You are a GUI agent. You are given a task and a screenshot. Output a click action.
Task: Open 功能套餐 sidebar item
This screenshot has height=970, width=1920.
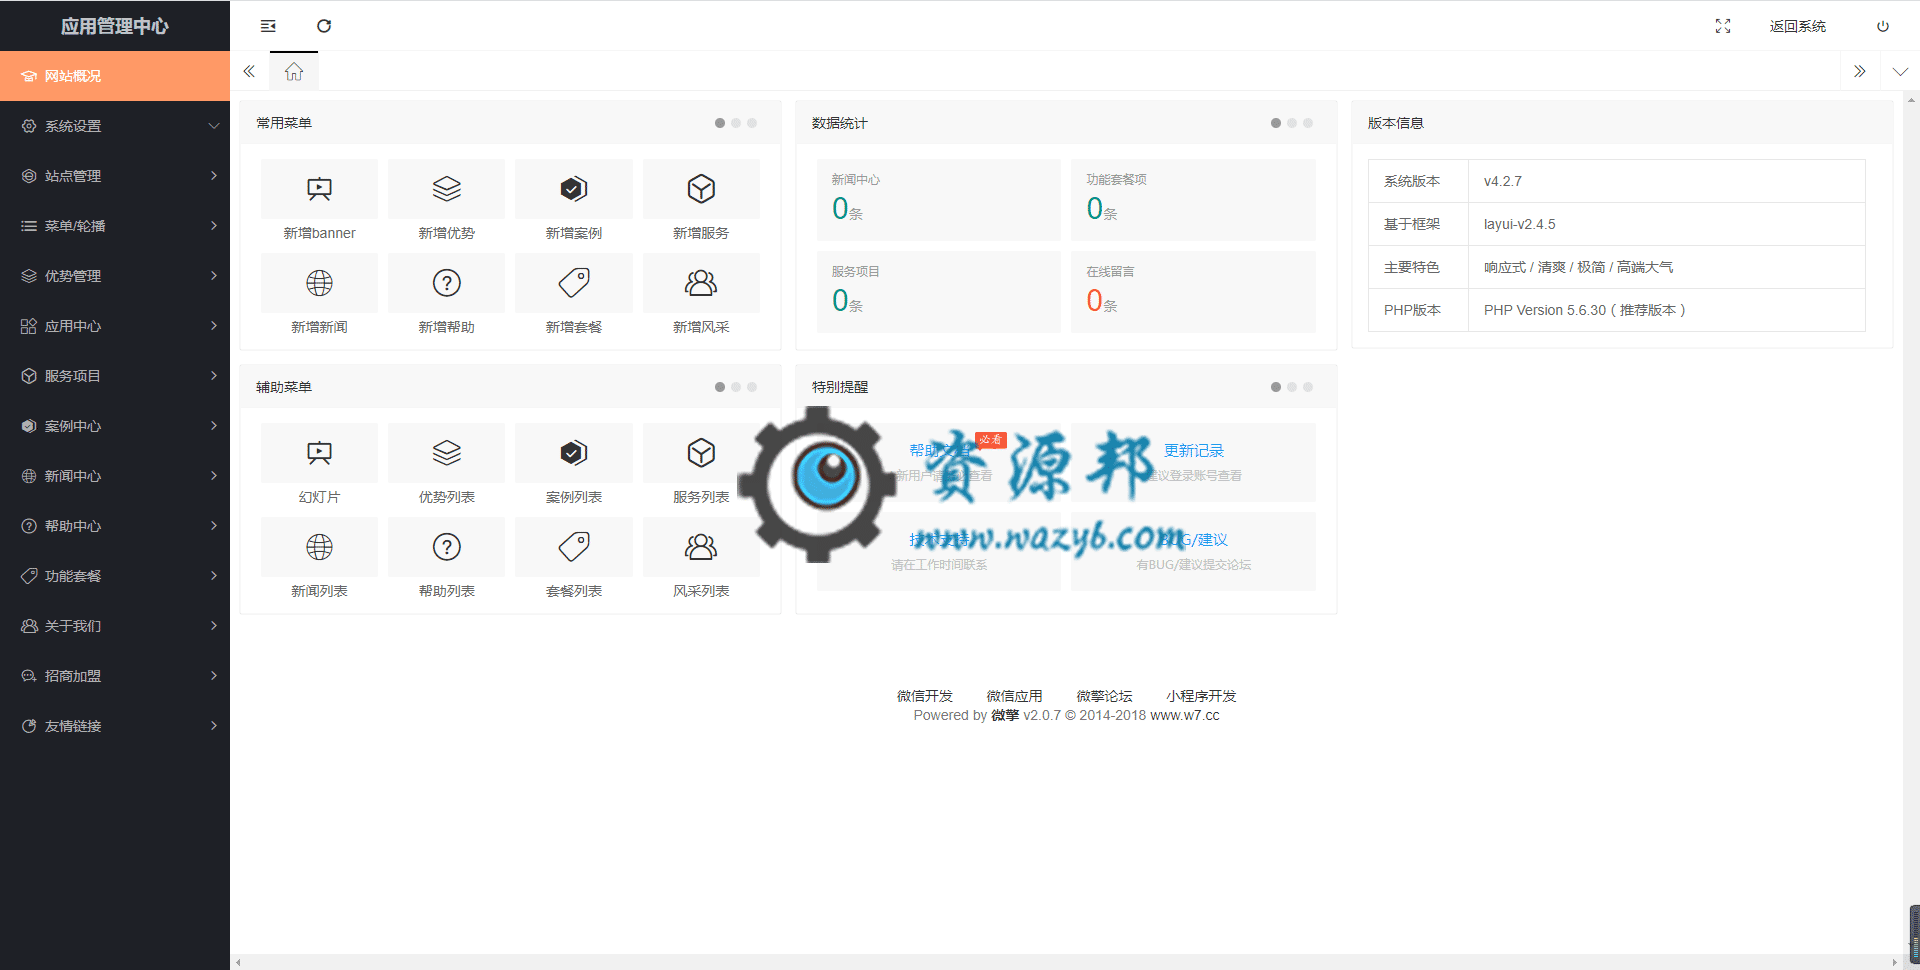click(x=115, y=576)
